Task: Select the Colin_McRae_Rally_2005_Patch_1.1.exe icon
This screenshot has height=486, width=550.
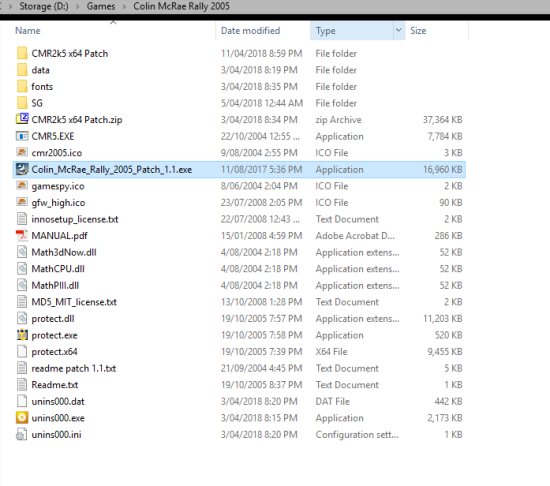Action: click(22, 169)
